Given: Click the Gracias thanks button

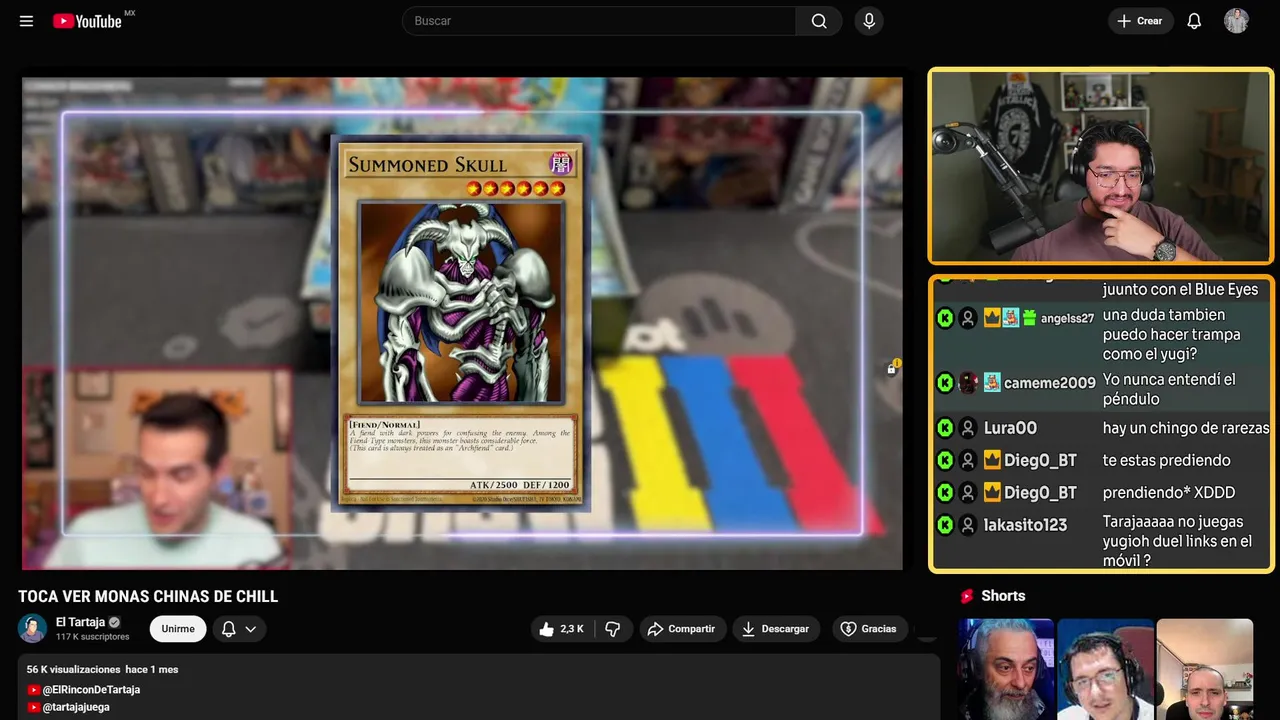Looking at the screenshot, I should tap(868, 629).
